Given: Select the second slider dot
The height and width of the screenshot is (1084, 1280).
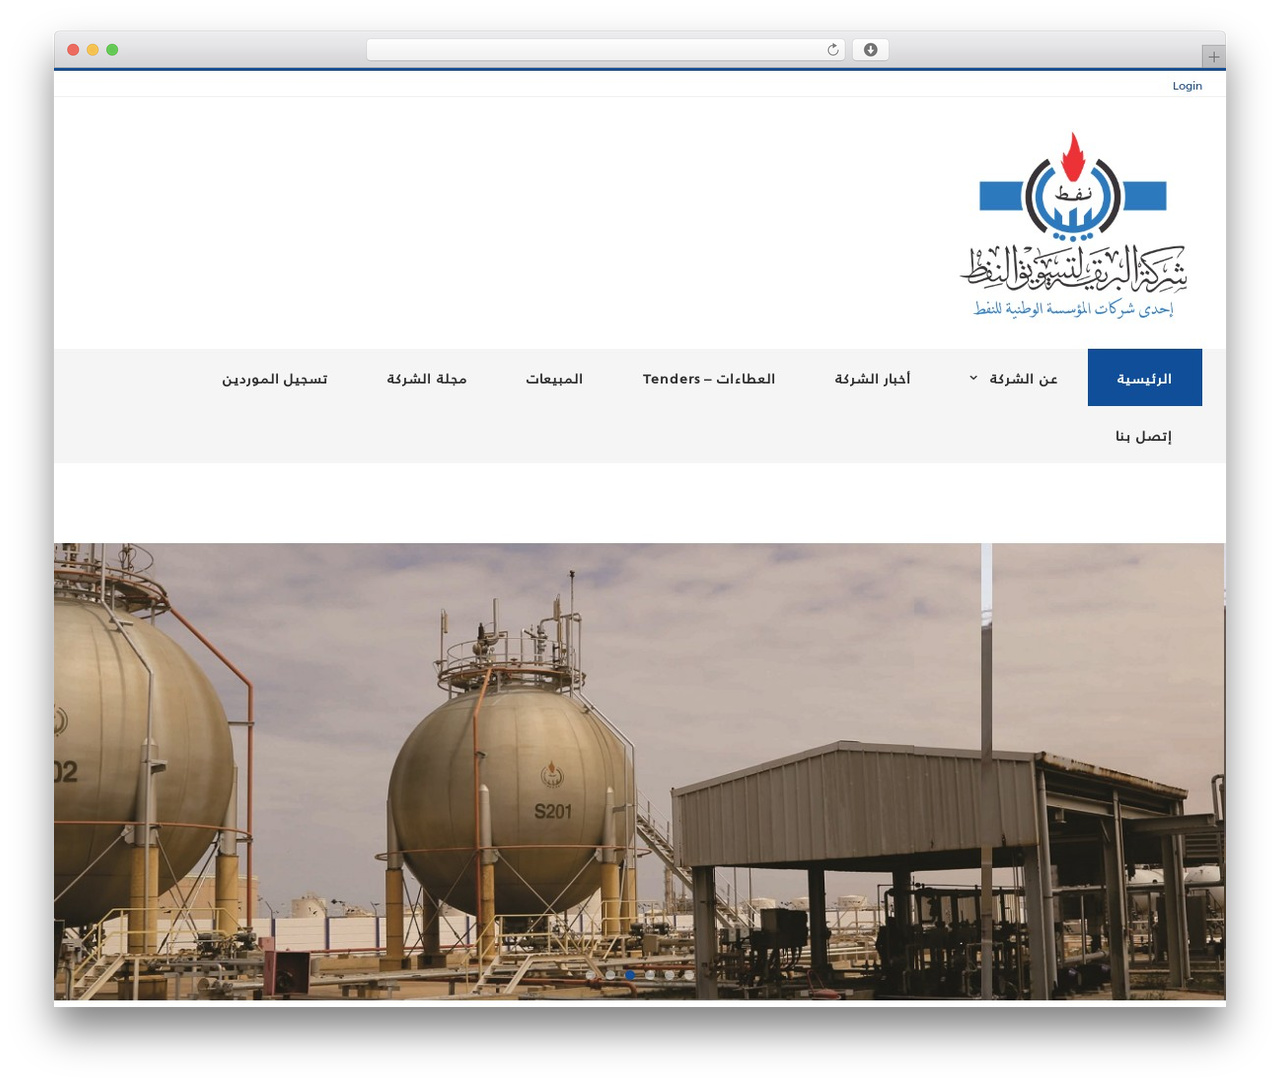Looking at the screenshot, I should click(610, 975).
